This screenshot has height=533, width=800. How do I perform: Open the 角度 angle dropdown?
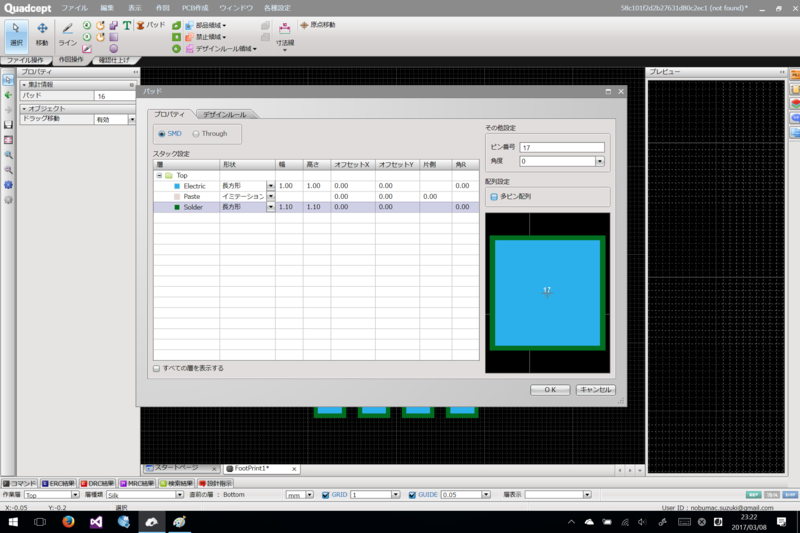[x=599, y=161]
